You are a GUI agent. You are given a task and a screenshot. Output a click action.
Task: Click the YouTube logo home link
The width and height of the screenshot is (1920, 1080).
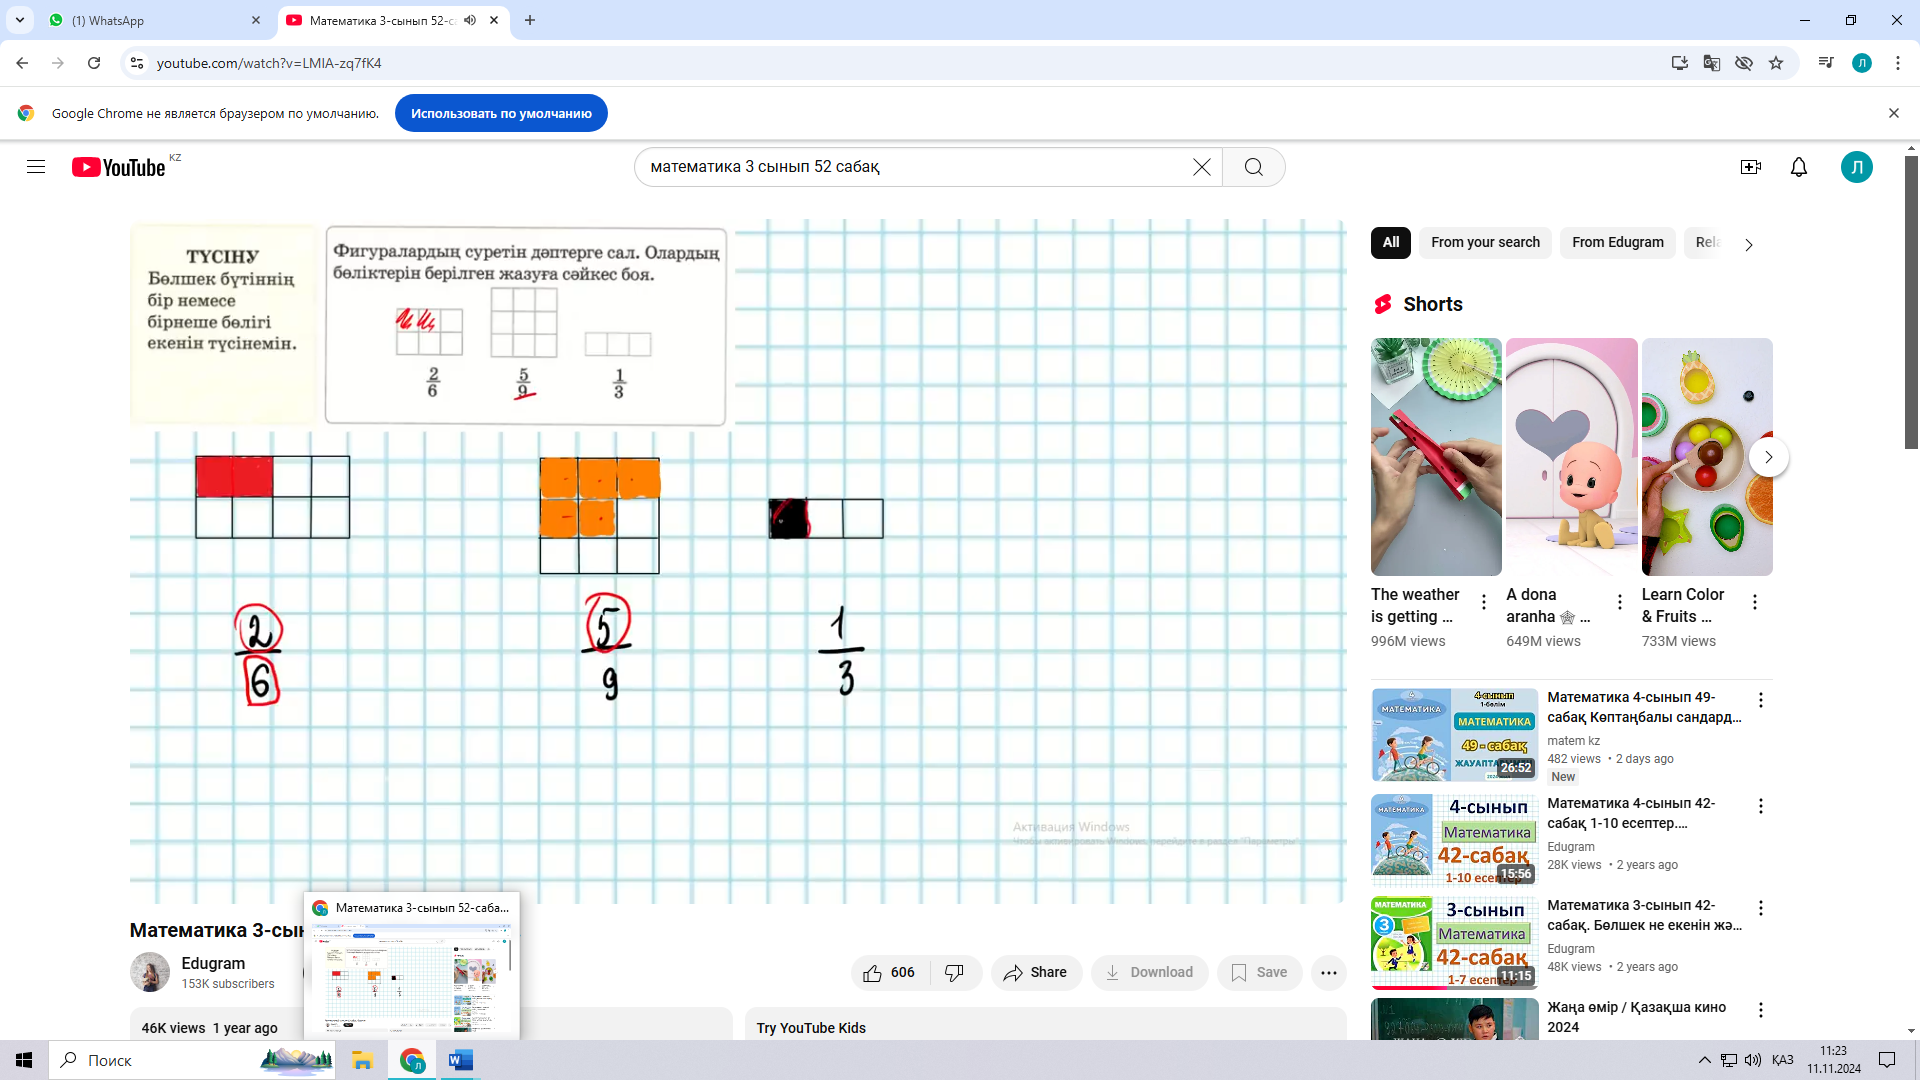pos(118,167)
